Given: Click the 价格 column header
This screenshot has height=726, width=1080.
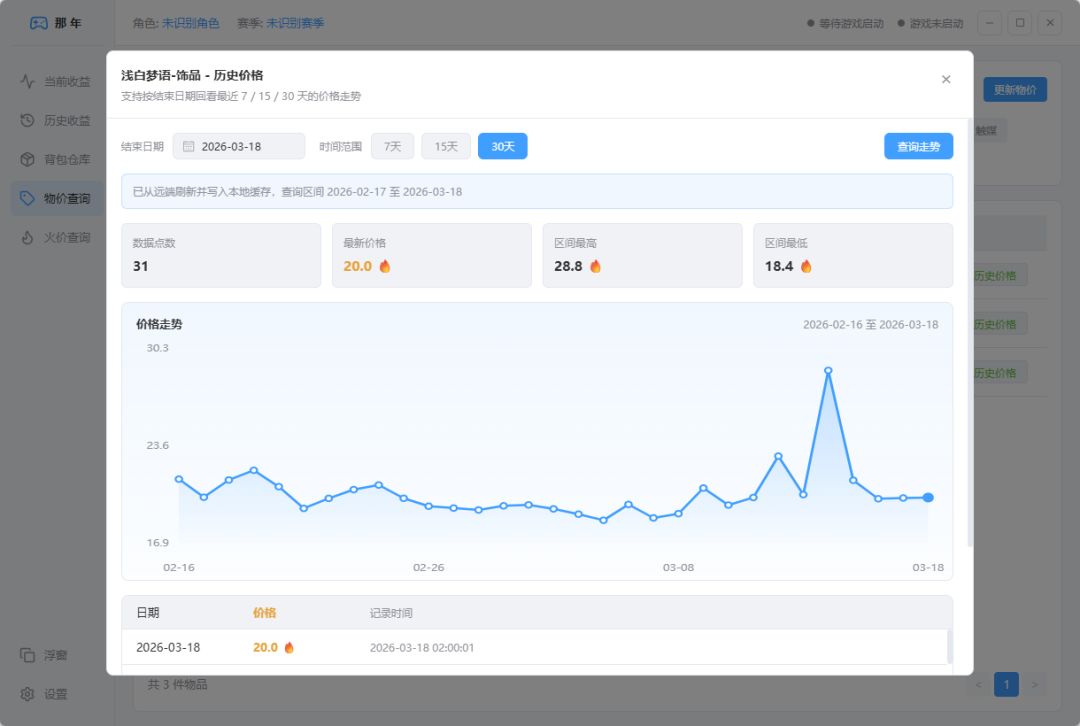Looking at the screenshot, I should click(x=264, y=612).
